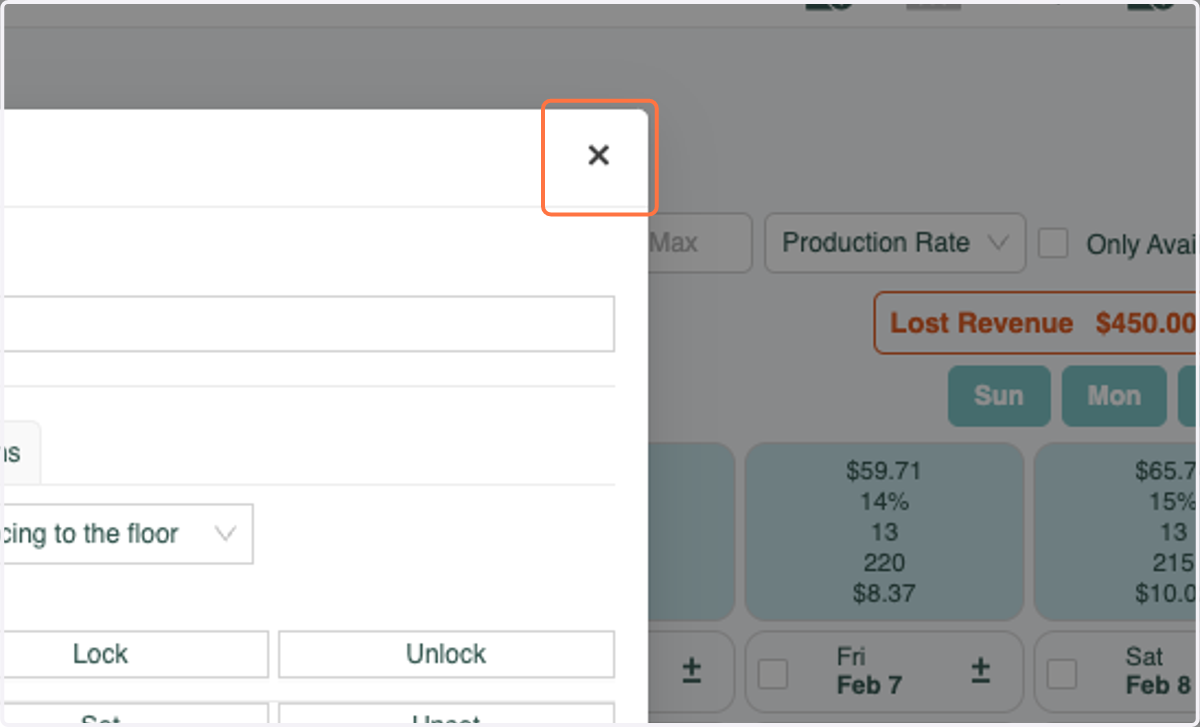Click into the Max input field
Image resolution: width=1200 pixels, height=727 pixels.
coord(698,243)
